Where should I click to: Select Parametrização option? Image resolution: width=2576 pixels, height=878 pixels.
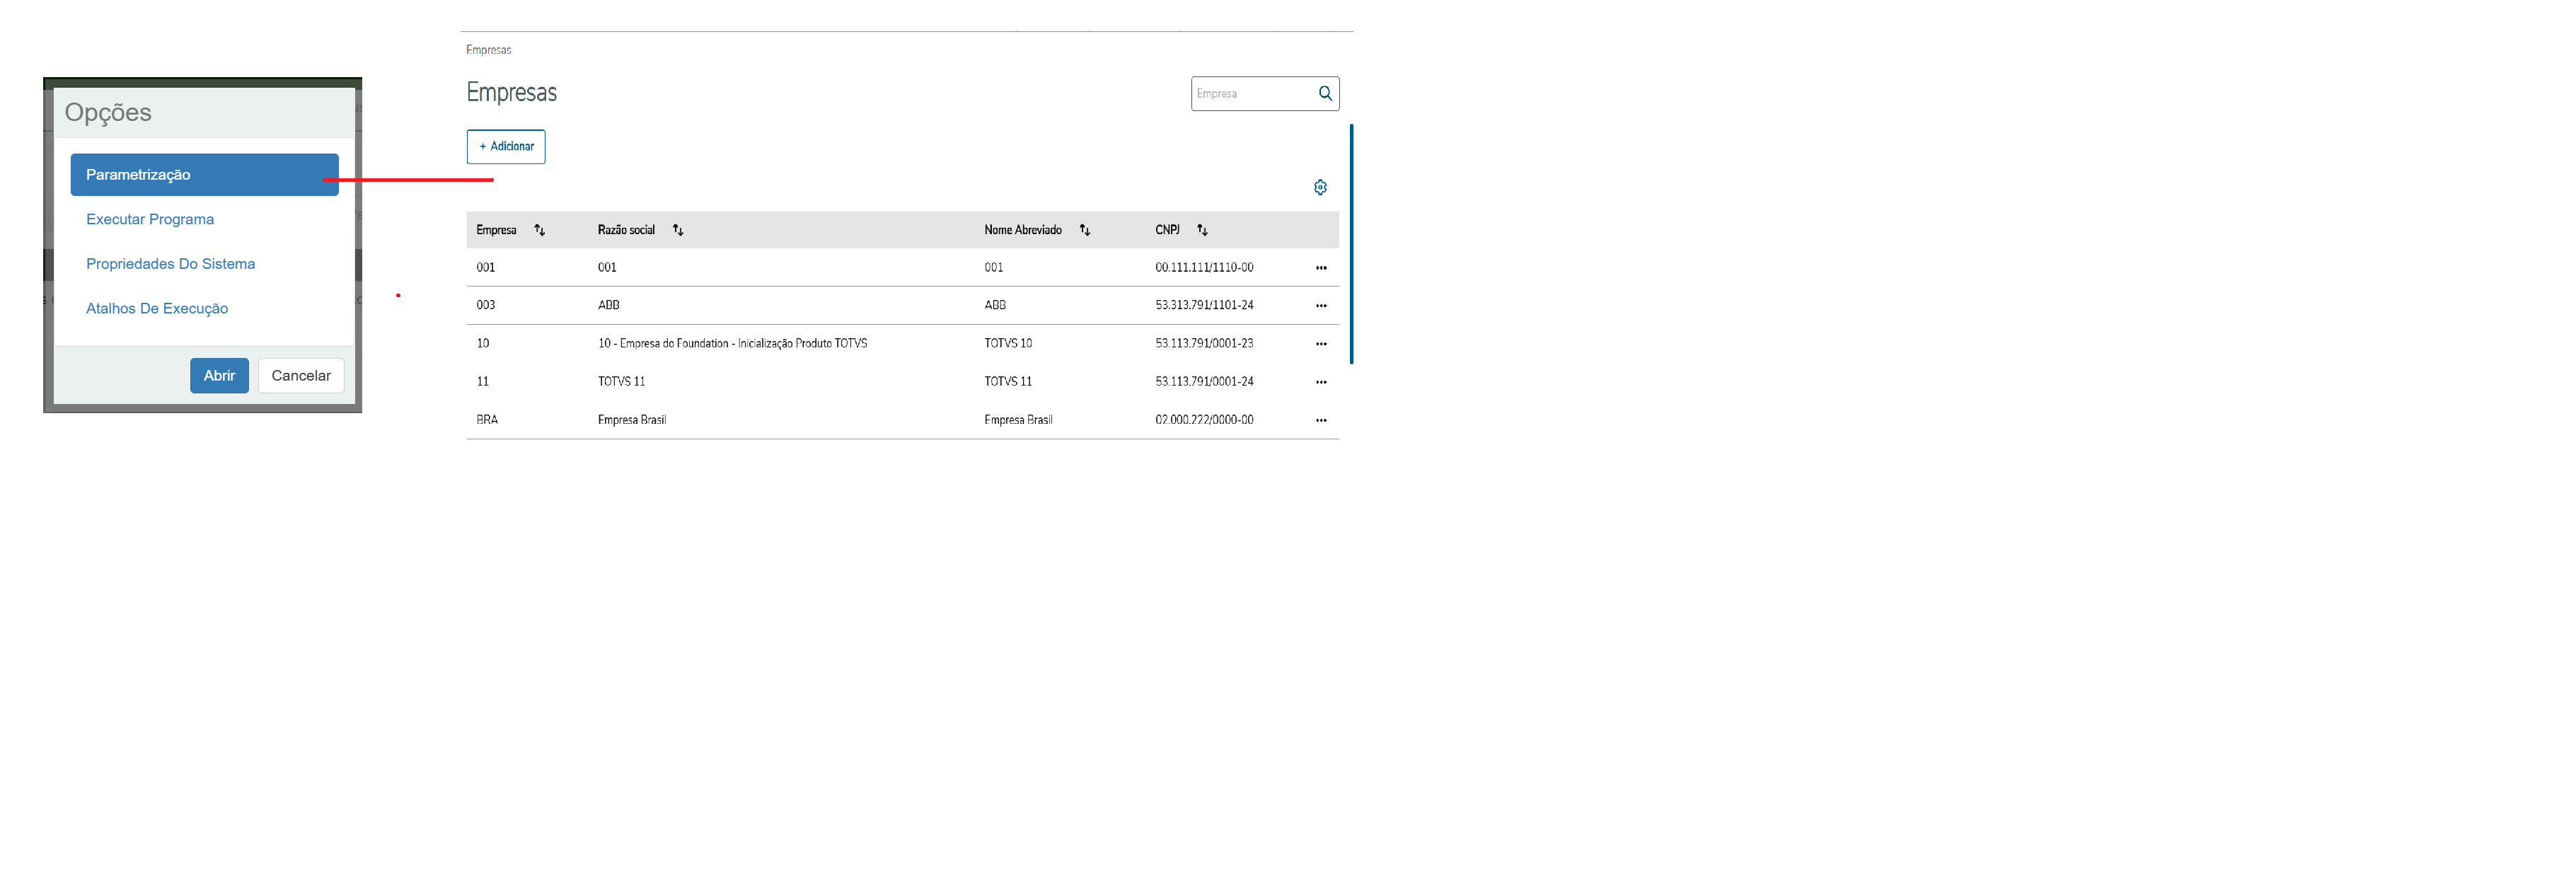tap(204, 175)
